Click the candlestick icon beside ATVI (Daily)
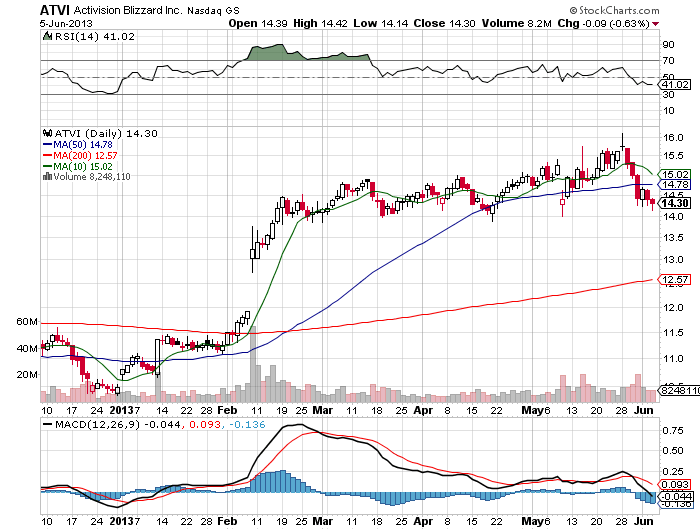This screenshot has height=530, width=700. tap(47, 133)
